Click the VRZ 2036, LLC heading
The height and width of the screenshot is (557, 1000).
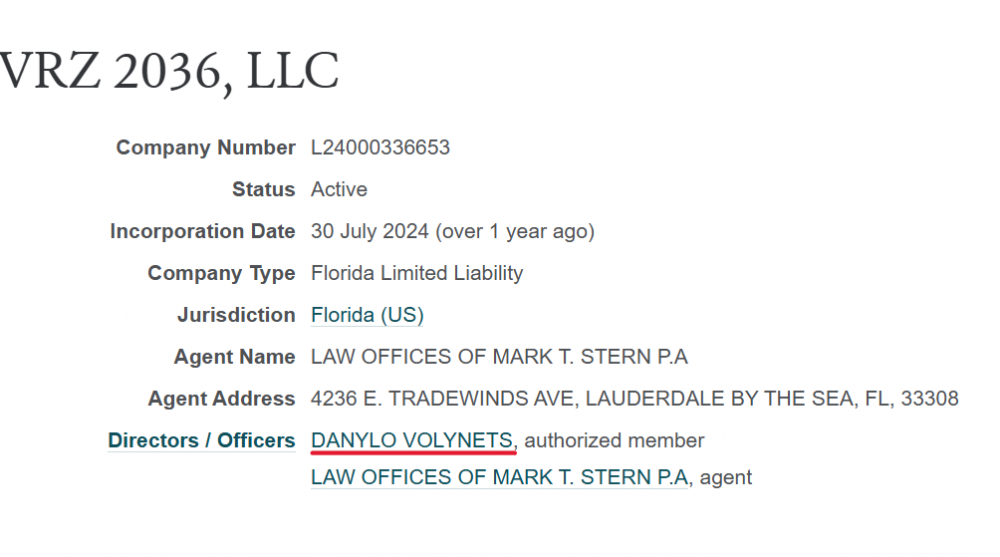168,71
